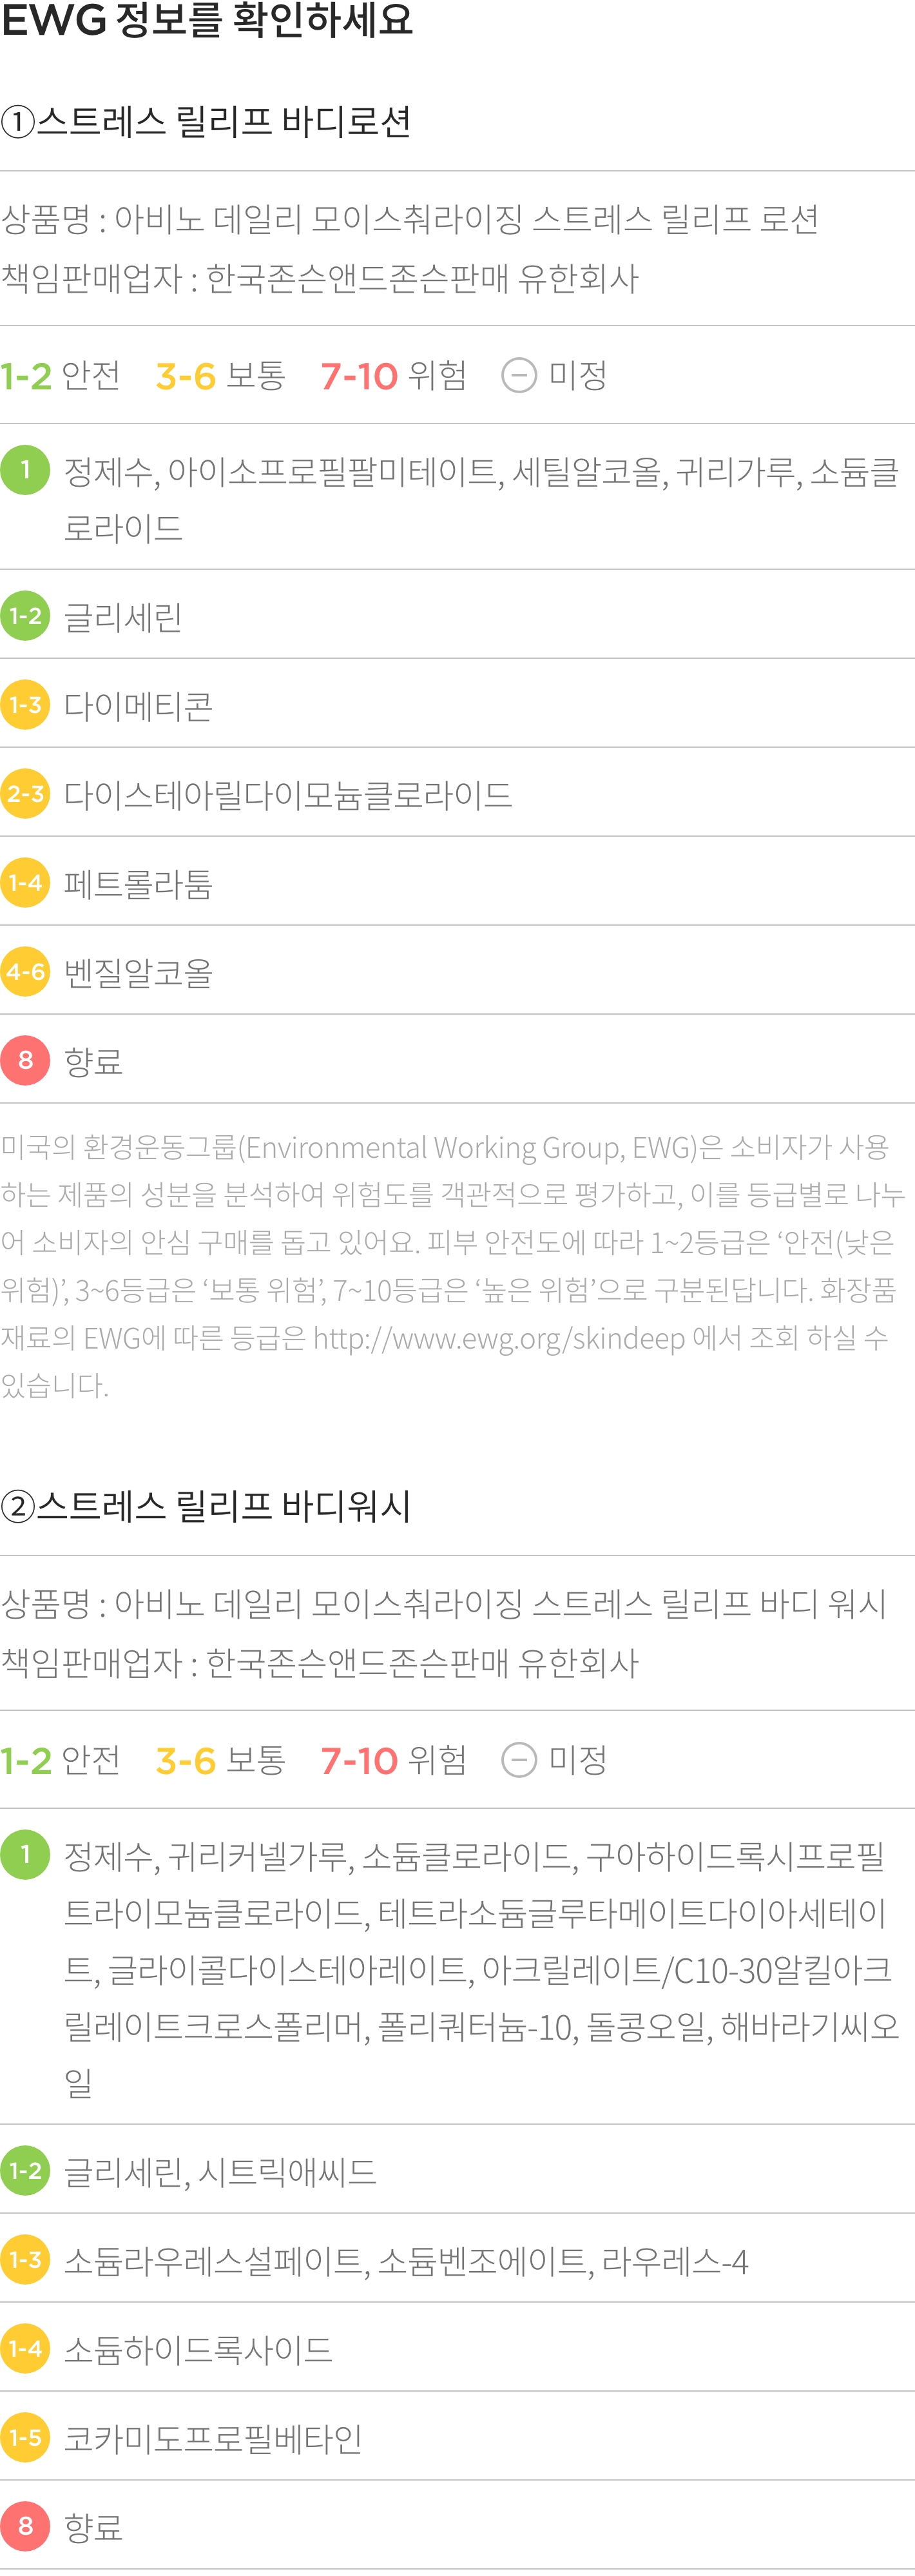Click the 7-10 위험 legend label in body wash section
The width and height of the screenshot is (915, 2576).
pyautogui.click(x=394, y=1760)
